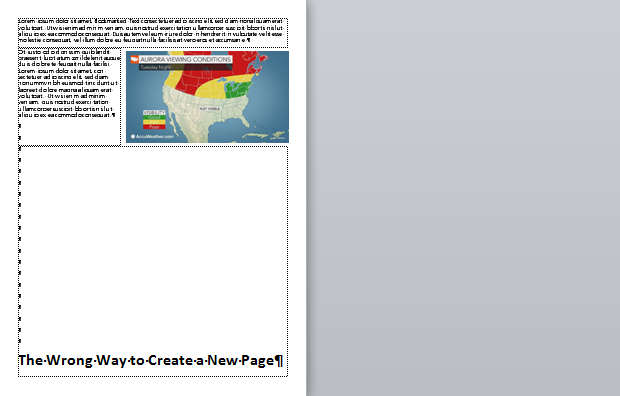The height and width of the screenshot is (396, 620).
Task: Click in the left column text paragraph
Action: coord(68,83)
